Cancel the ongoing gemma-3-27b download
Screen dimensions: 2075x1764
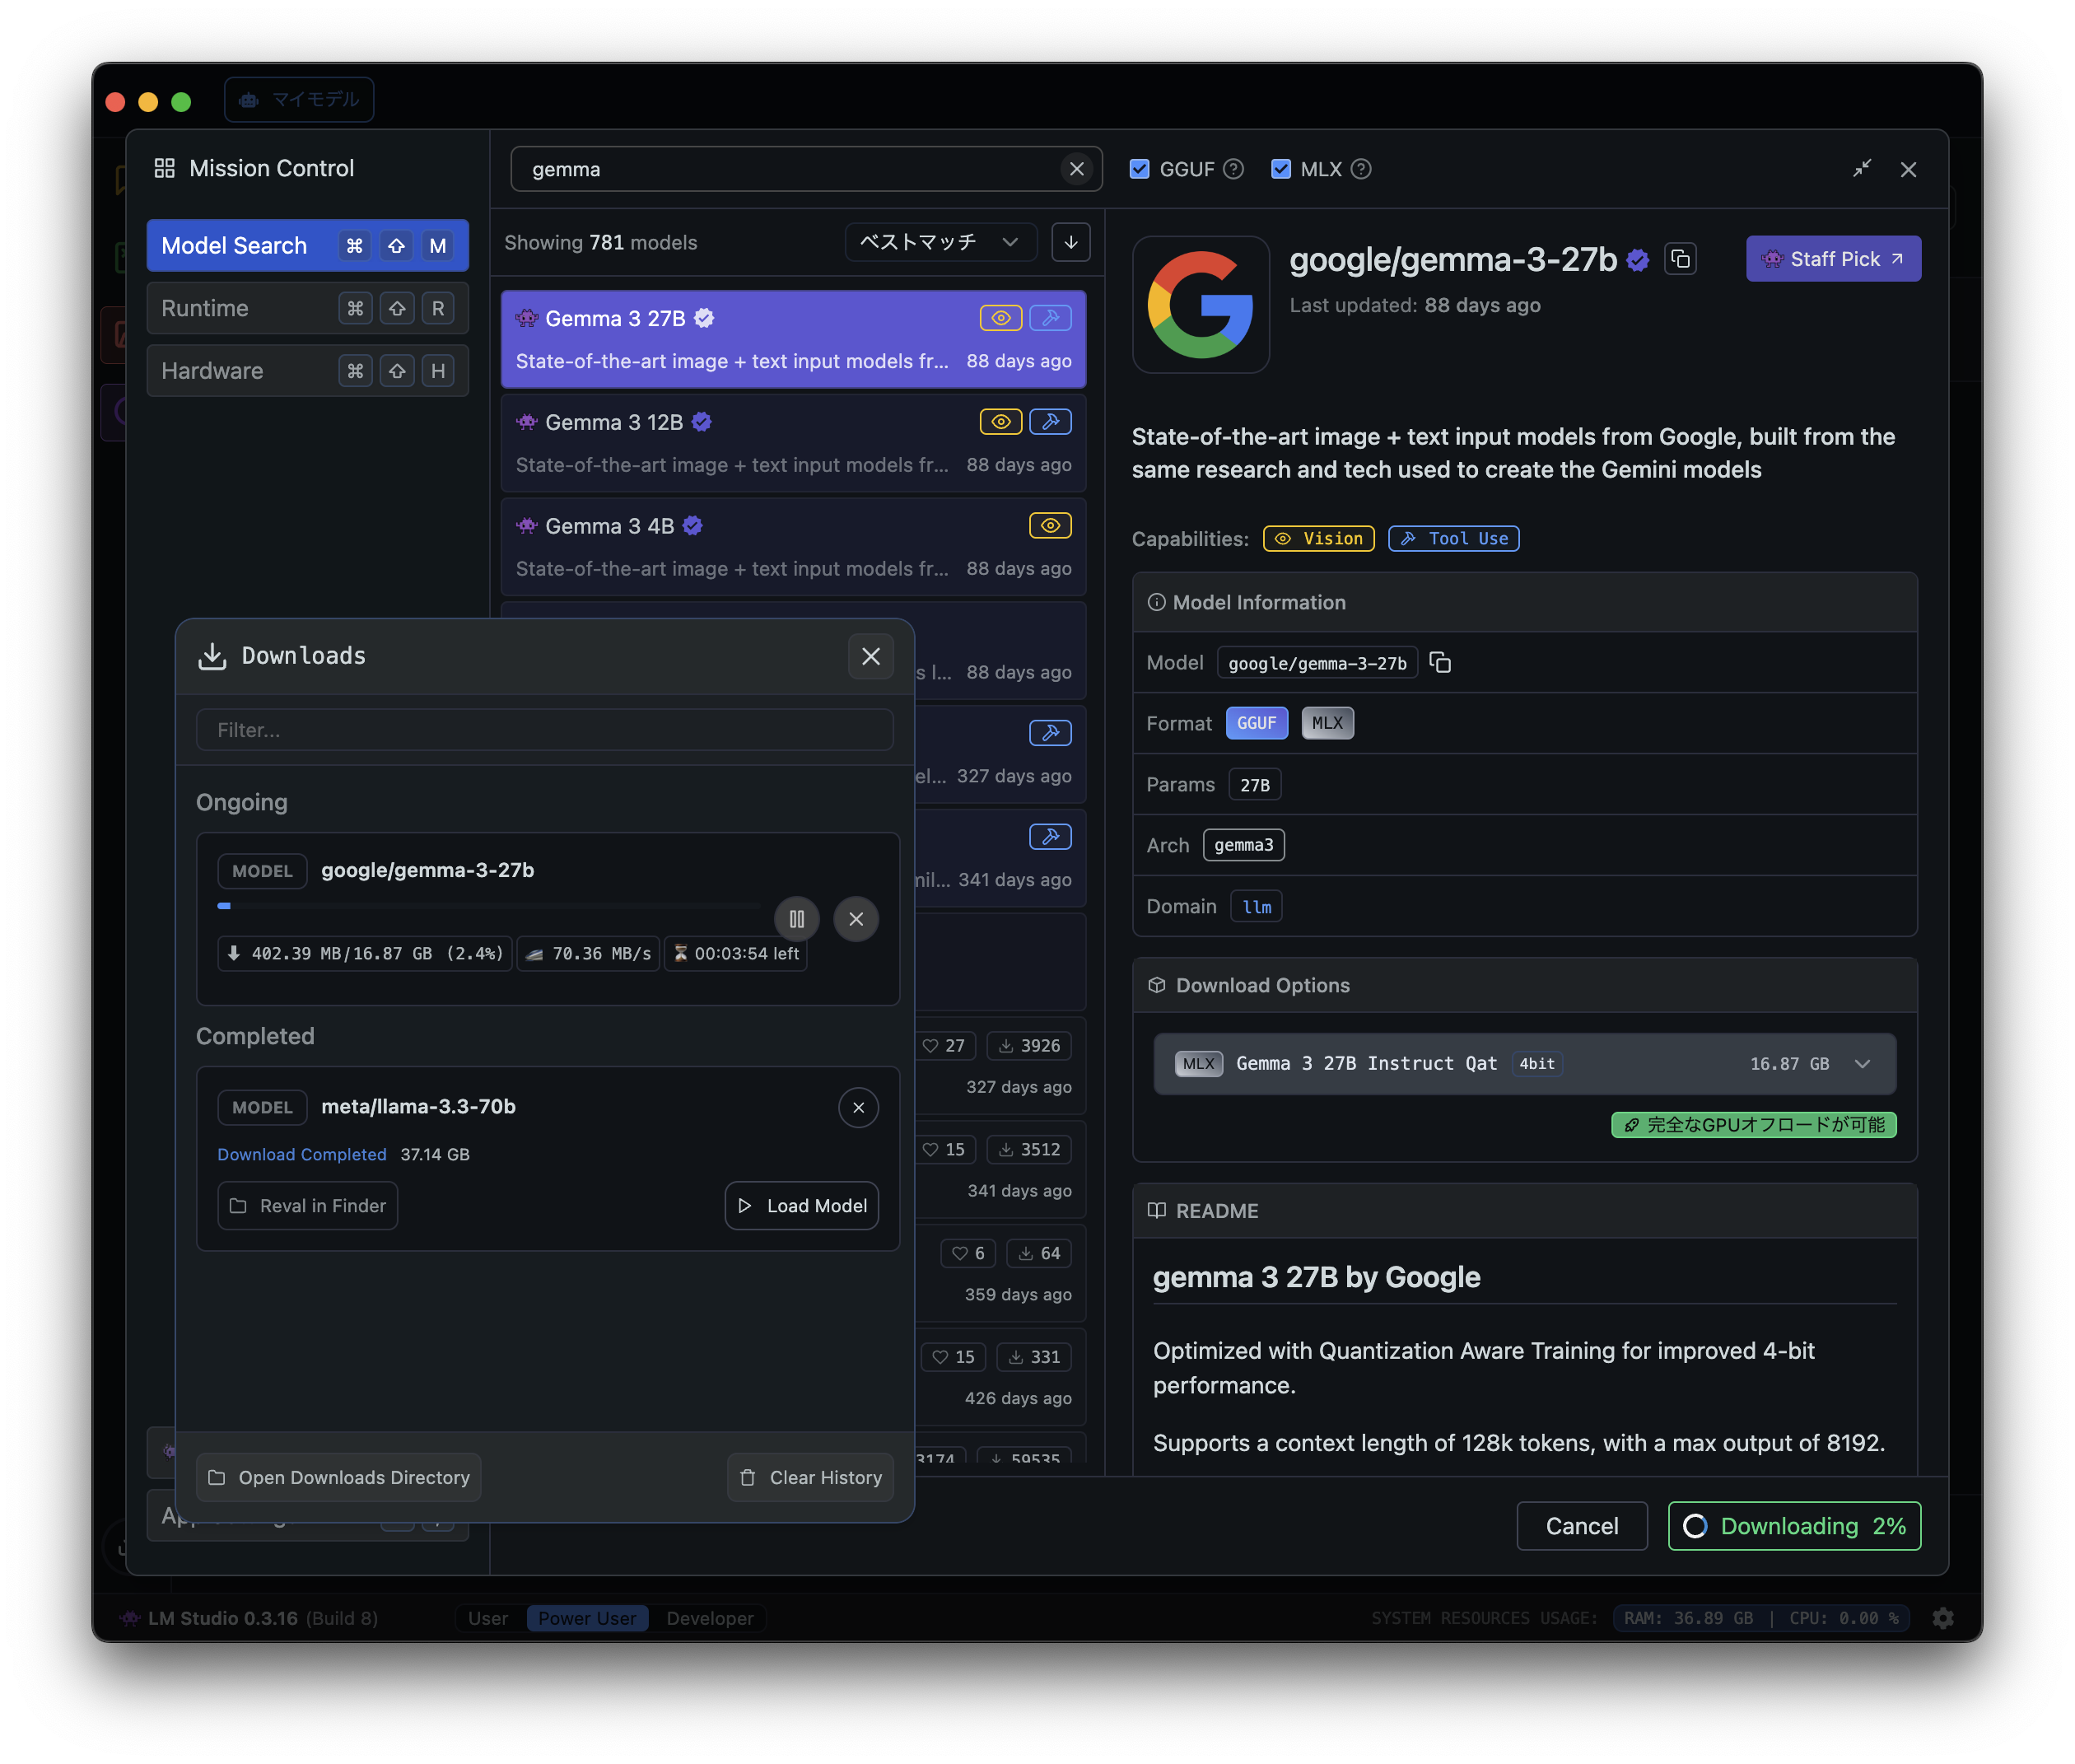point(856,919)
